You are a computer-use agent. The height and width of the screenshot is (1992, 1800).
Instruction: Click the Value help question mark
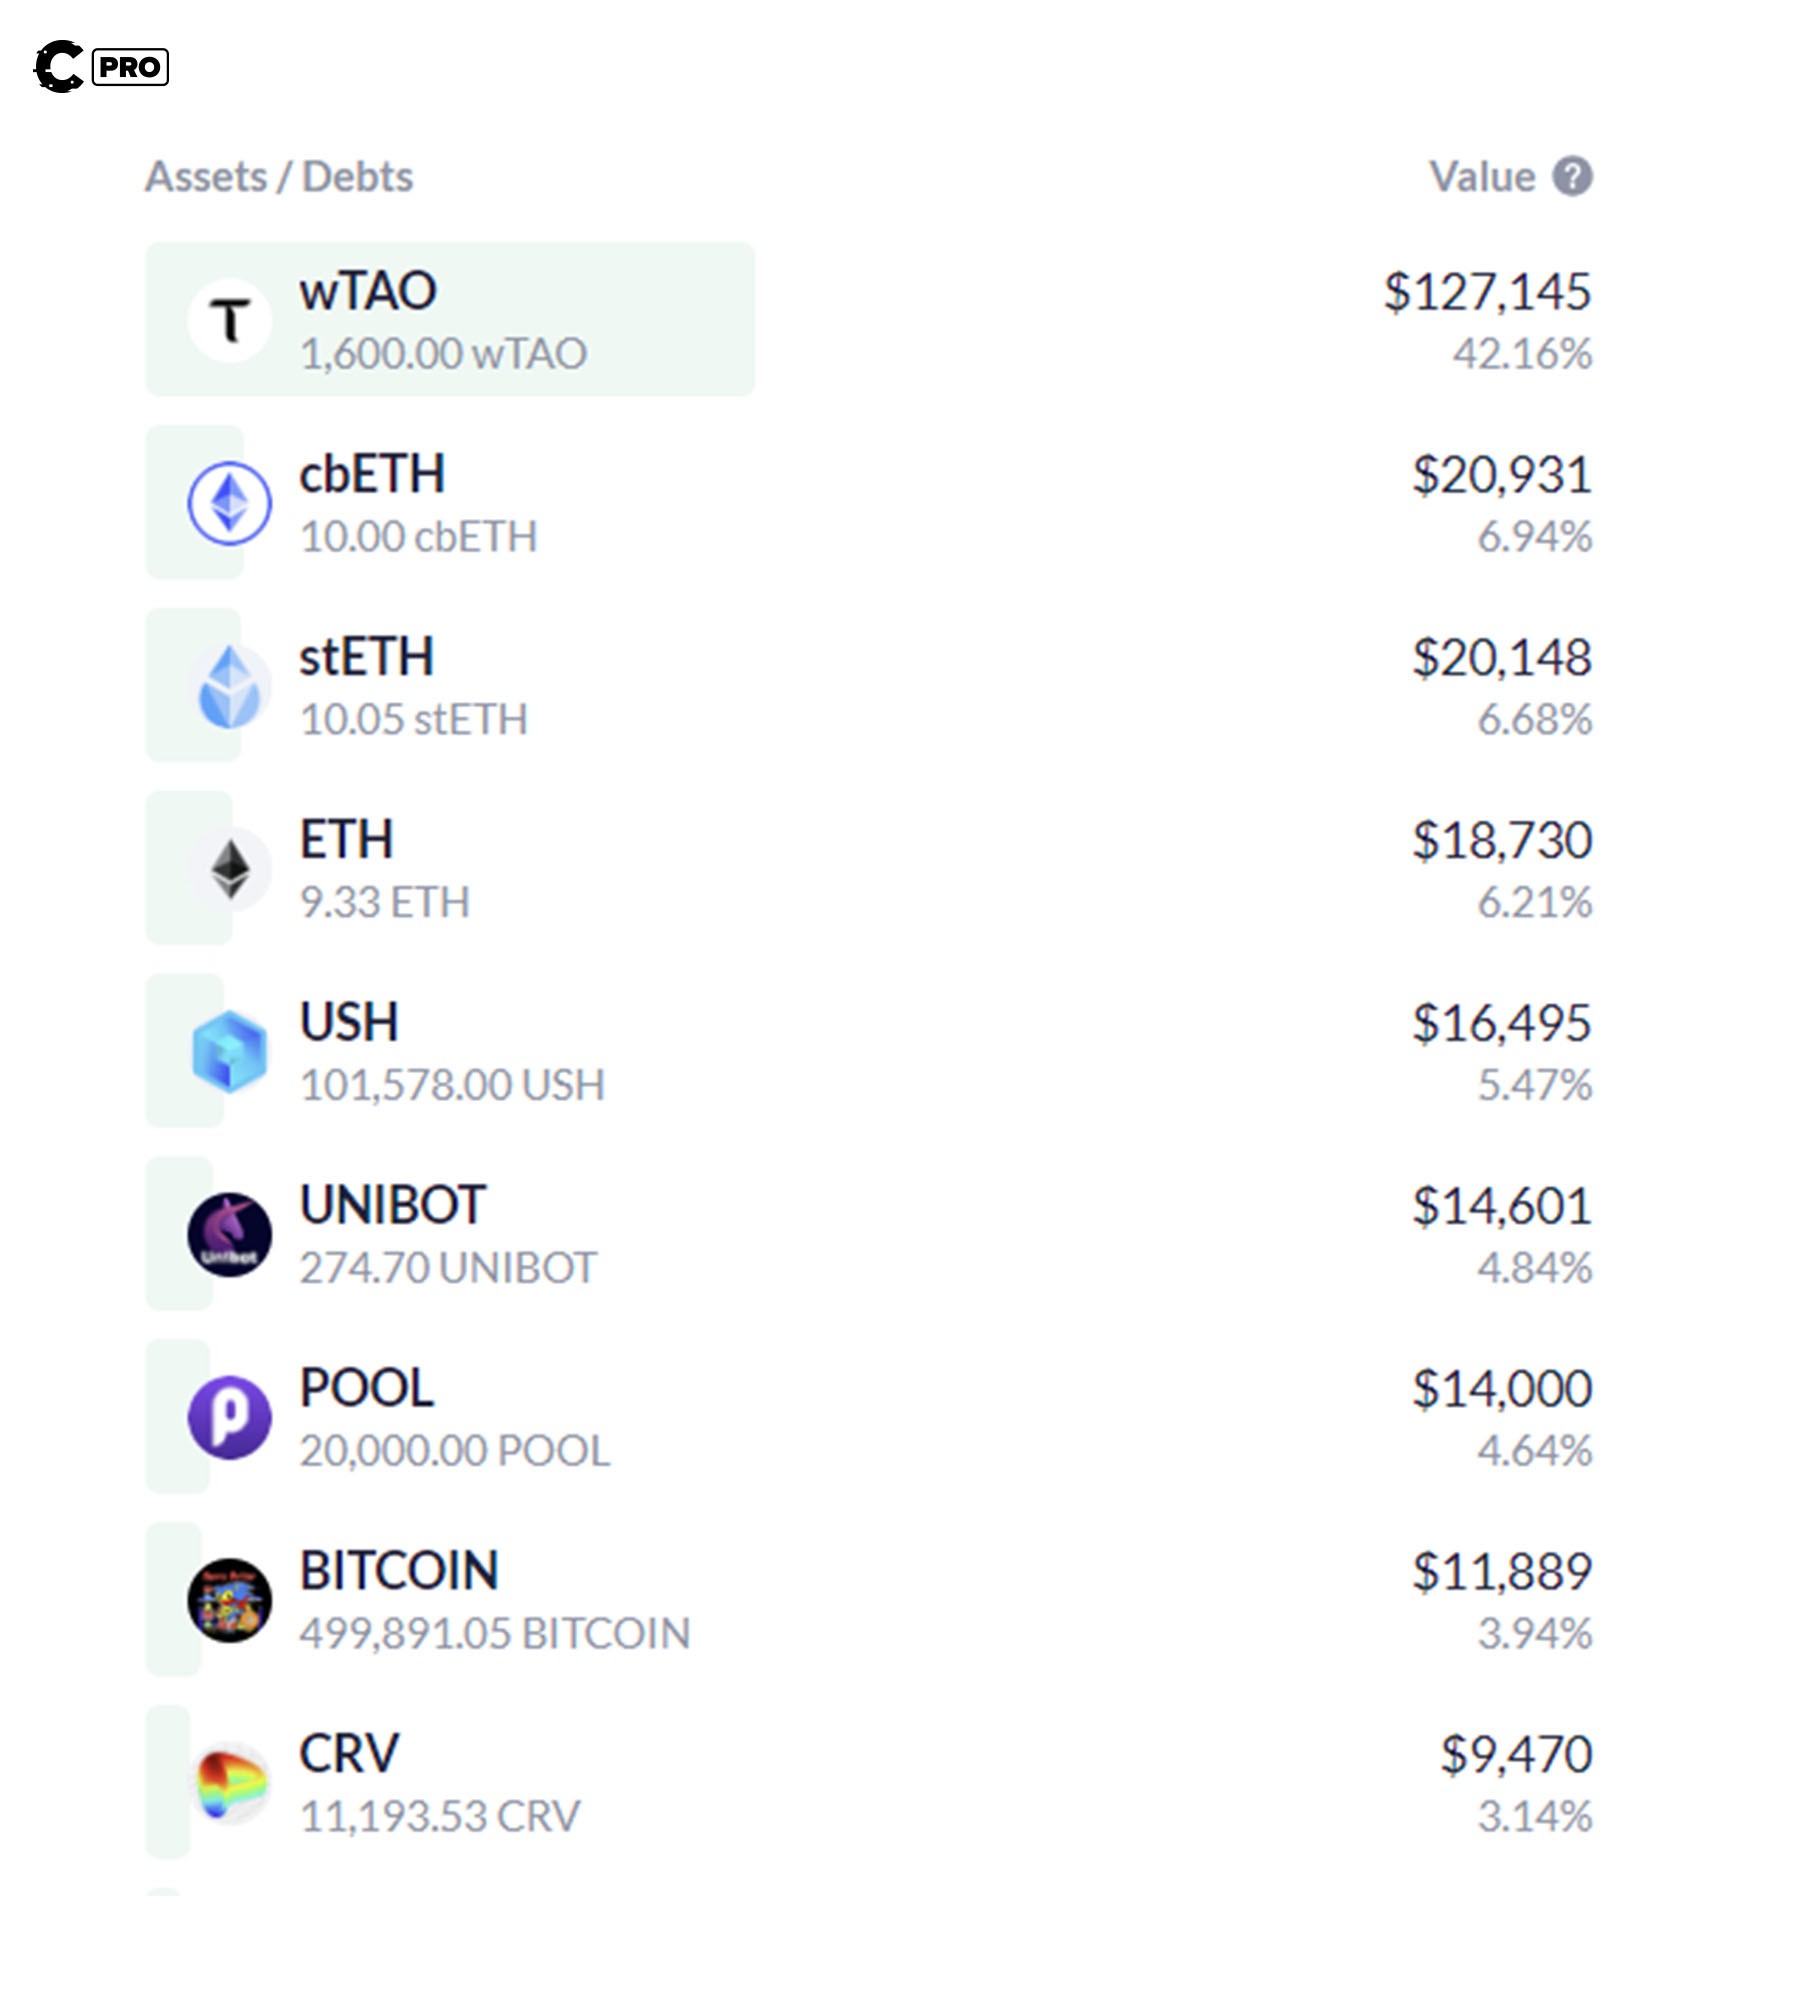pos(1571,177)
